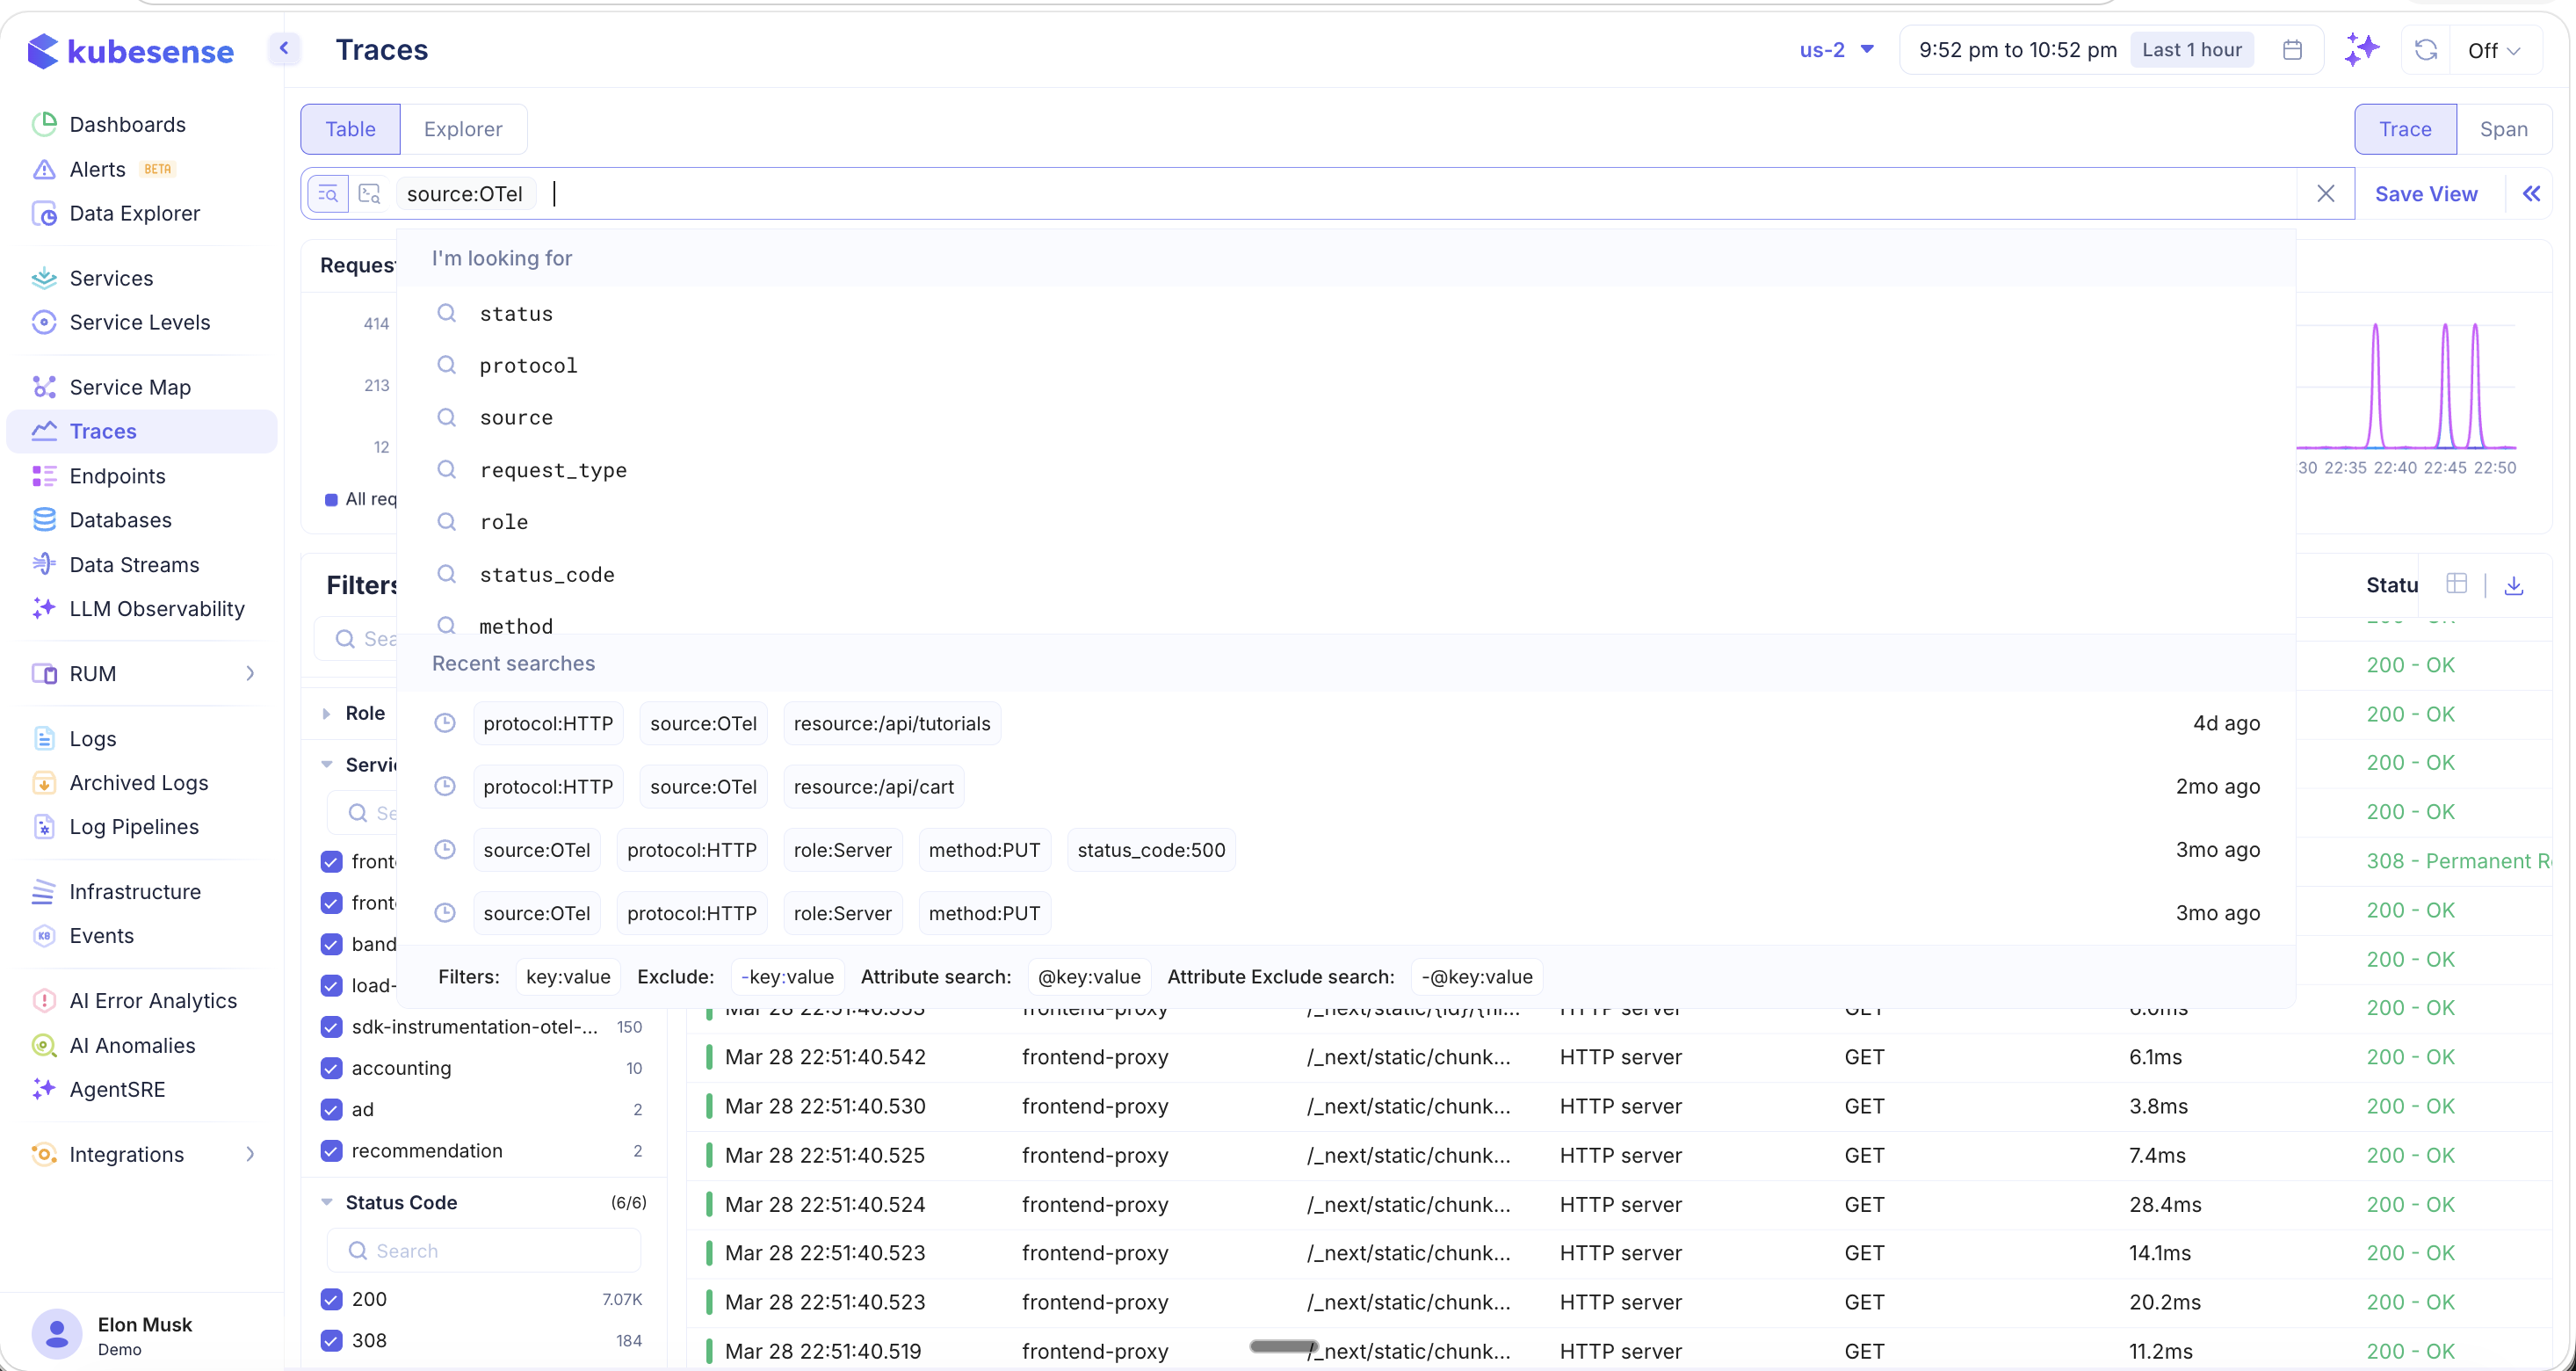2576x1371 pixels.
Task: Open the calendar date picker
Action: (2293, 49)
